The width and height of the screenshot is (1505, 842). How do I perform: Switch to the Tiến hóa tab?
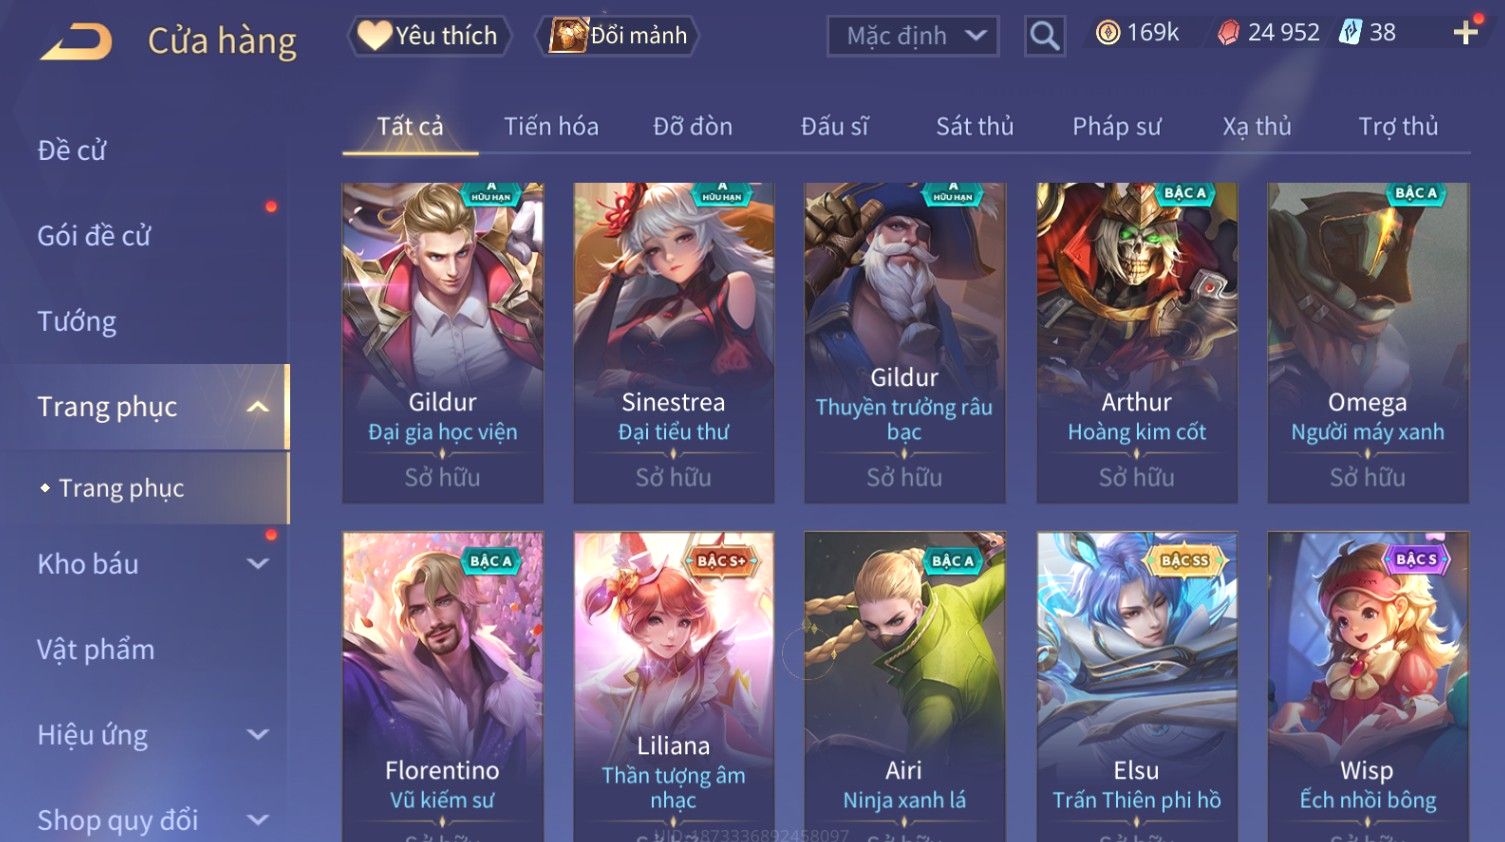point(551,127)
